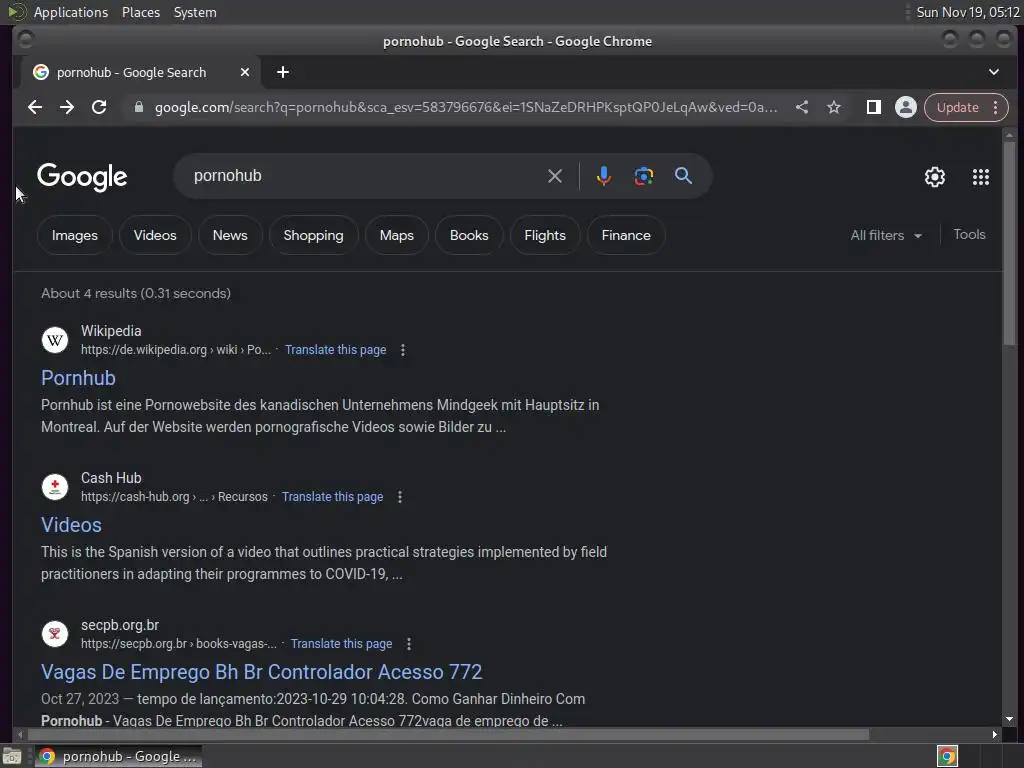Viewport: 1024px width, 768px height.
Task: Close the pornohub - Google Search tab
Action: [x=245, y=72]
